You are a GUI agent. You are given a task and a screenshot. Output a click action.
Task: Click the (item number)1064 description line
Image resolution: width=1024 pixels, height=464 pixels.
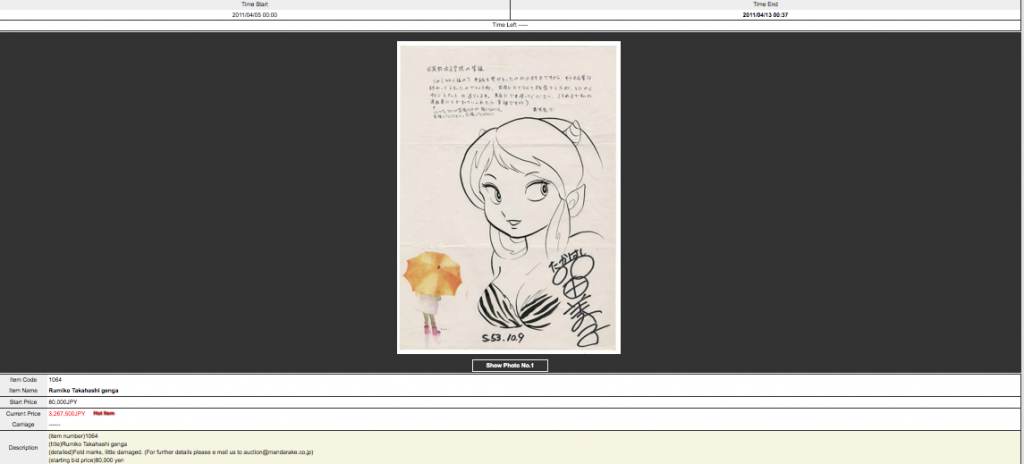point(73,435)
